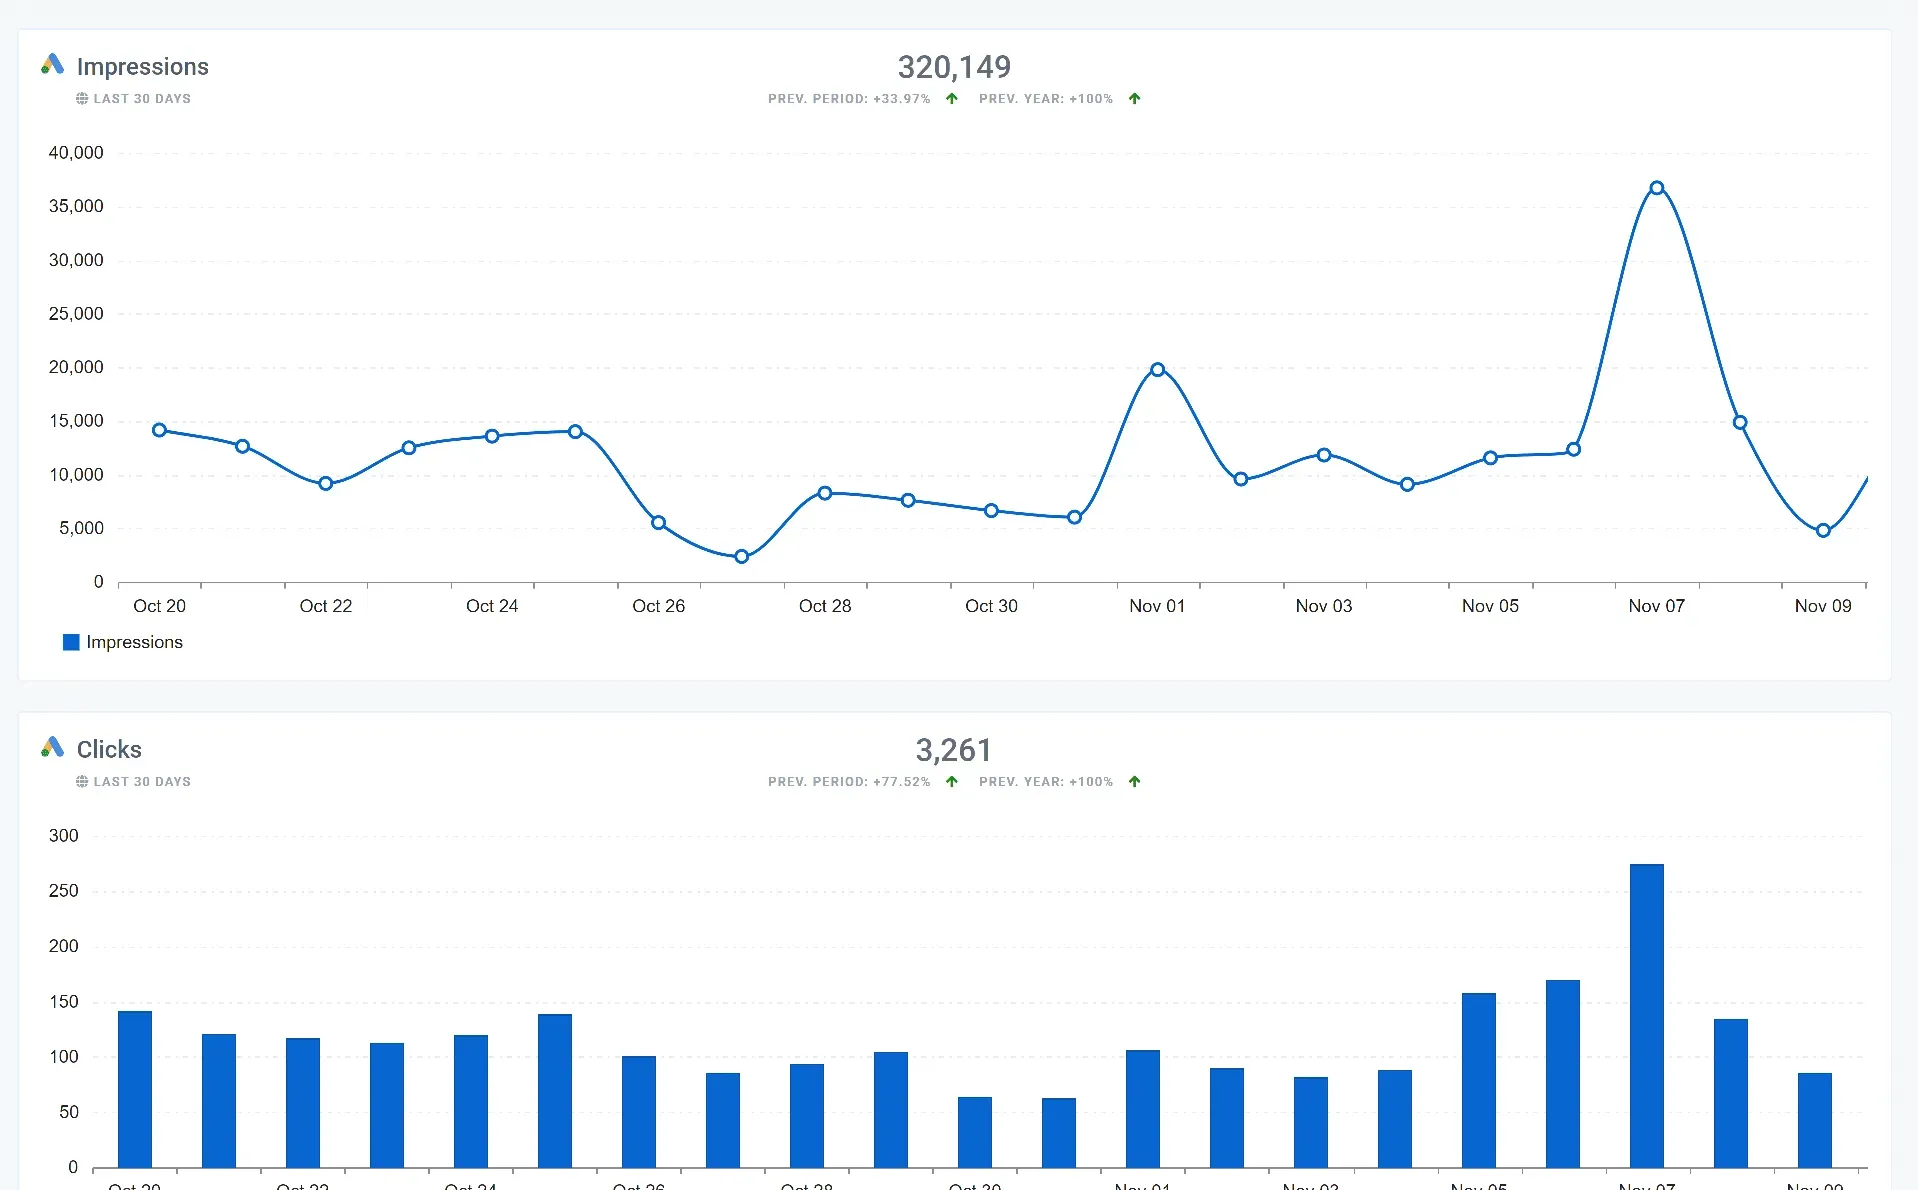Screen dimensions: 1918x1190
Task: Click the Oct 30 bar in Clicks chart
Action: coord(975,1132)
